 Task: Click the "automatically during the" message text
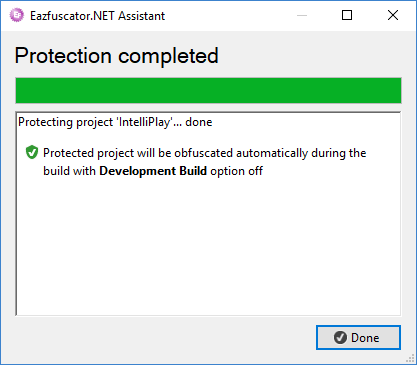(x=301, y=153)
